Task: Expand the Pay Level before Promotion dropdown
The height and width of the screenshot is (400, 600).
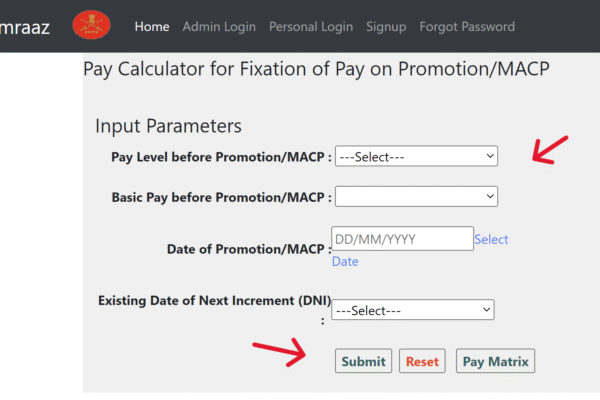Action: pos(417,157)
